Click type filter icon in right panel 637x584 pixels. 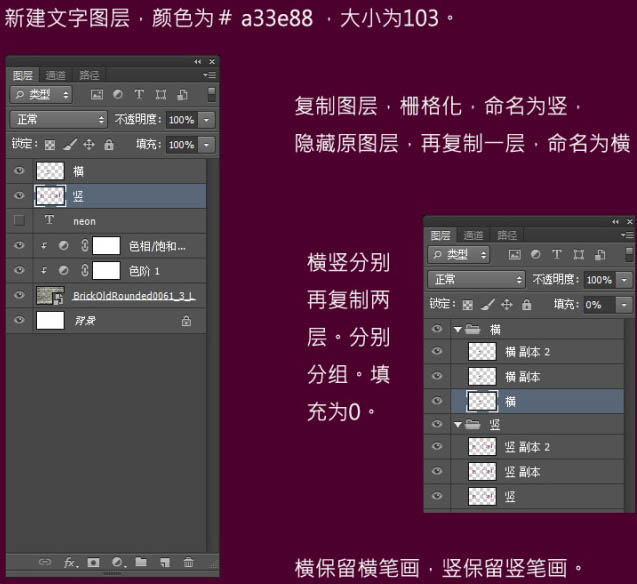[557, 255]
